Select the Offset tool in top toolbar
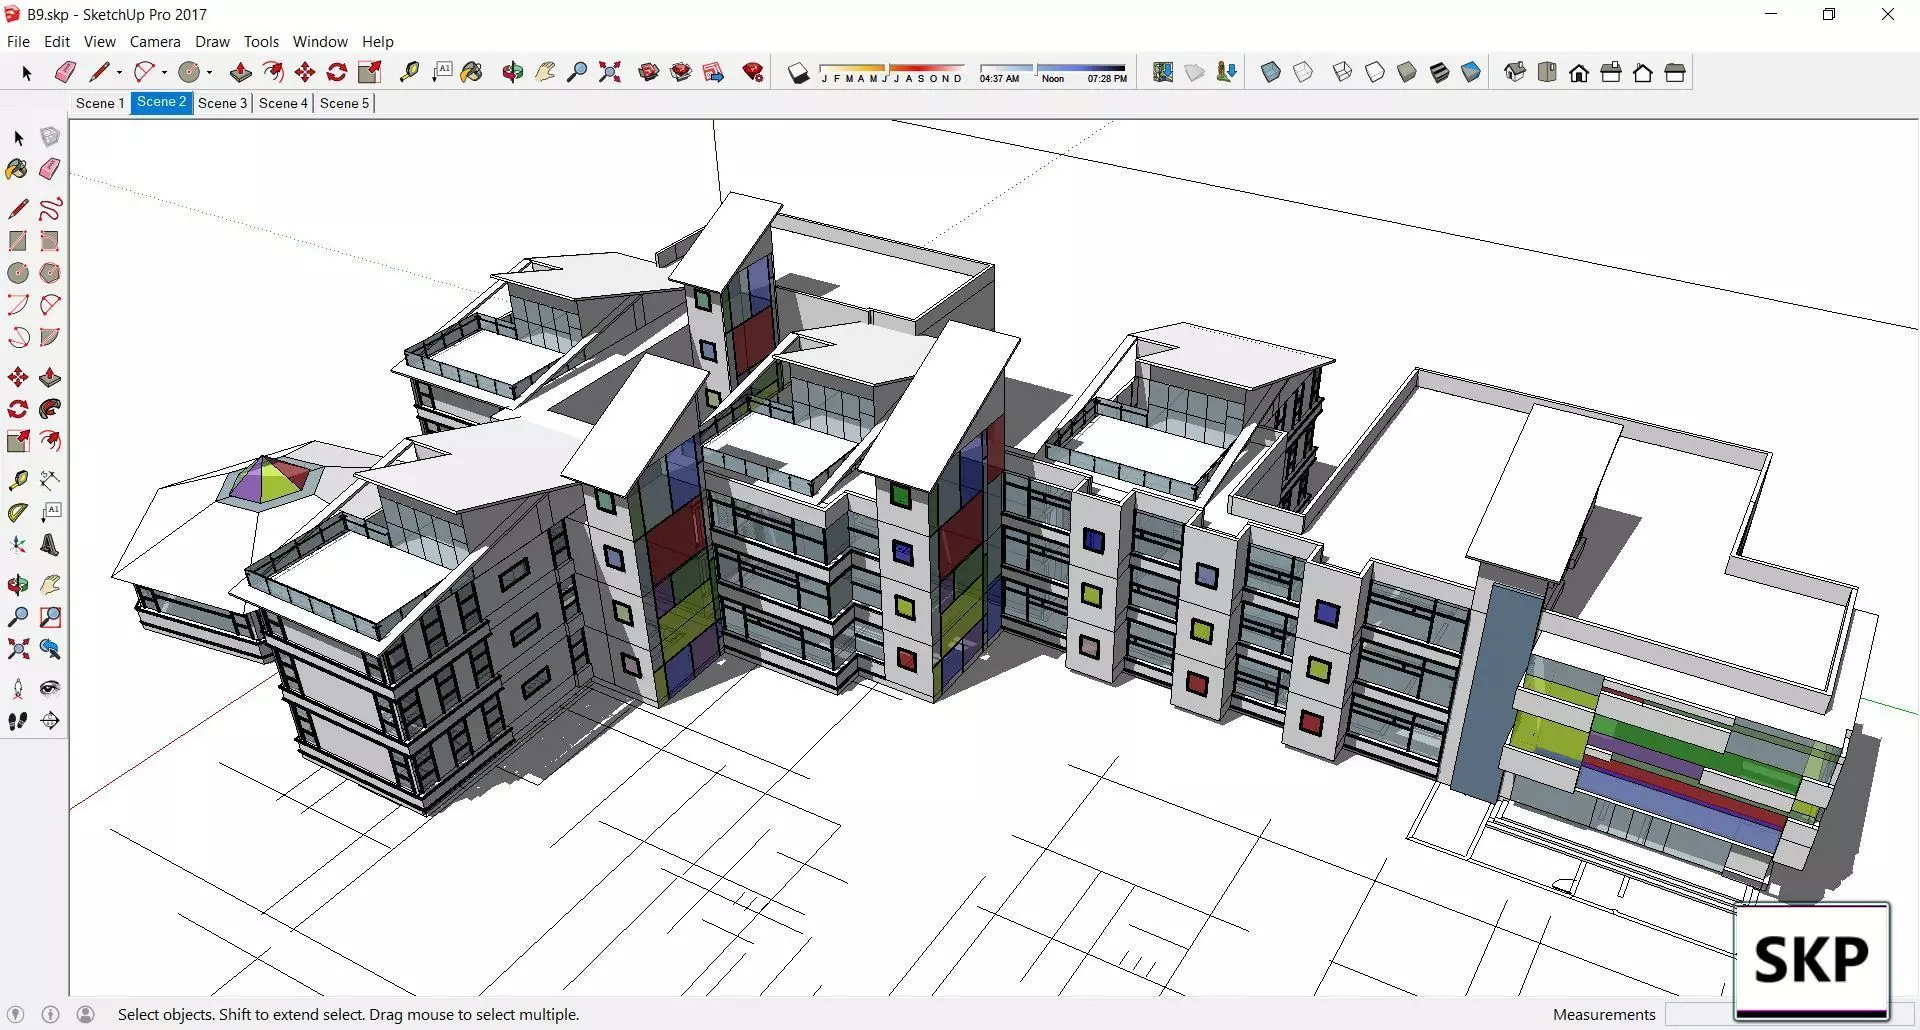1920x1030 pixels. click(x=272, y=72)
